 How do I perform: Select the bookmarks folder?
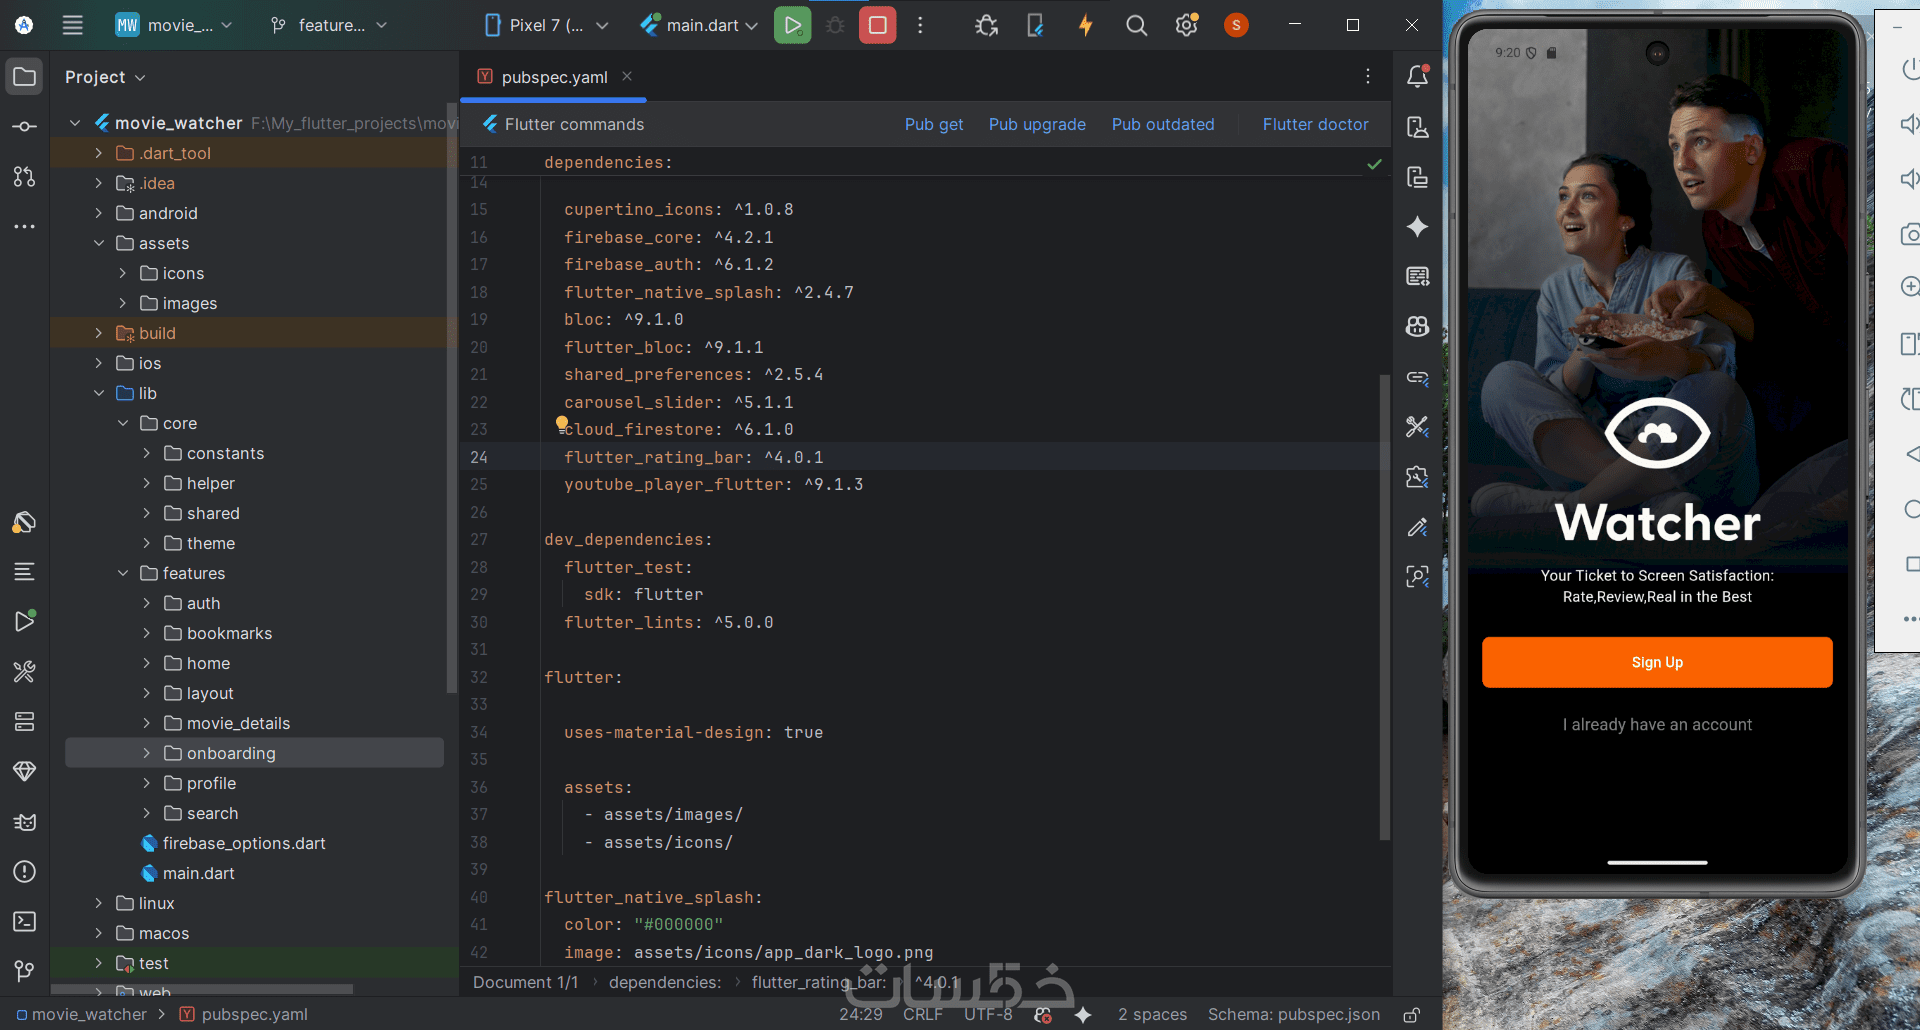[x=229, y=633]
